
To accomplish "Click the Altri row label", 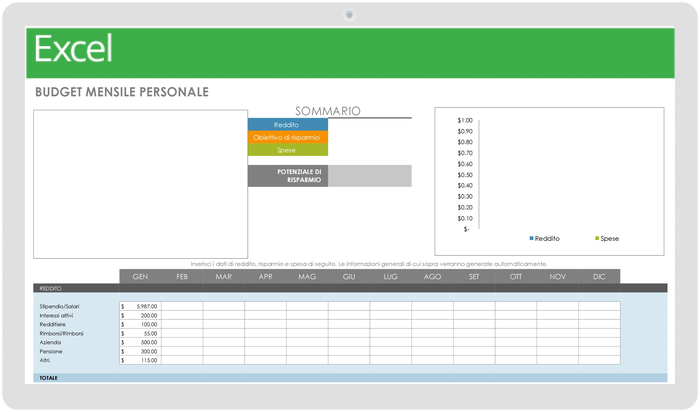I will [45, 360].
